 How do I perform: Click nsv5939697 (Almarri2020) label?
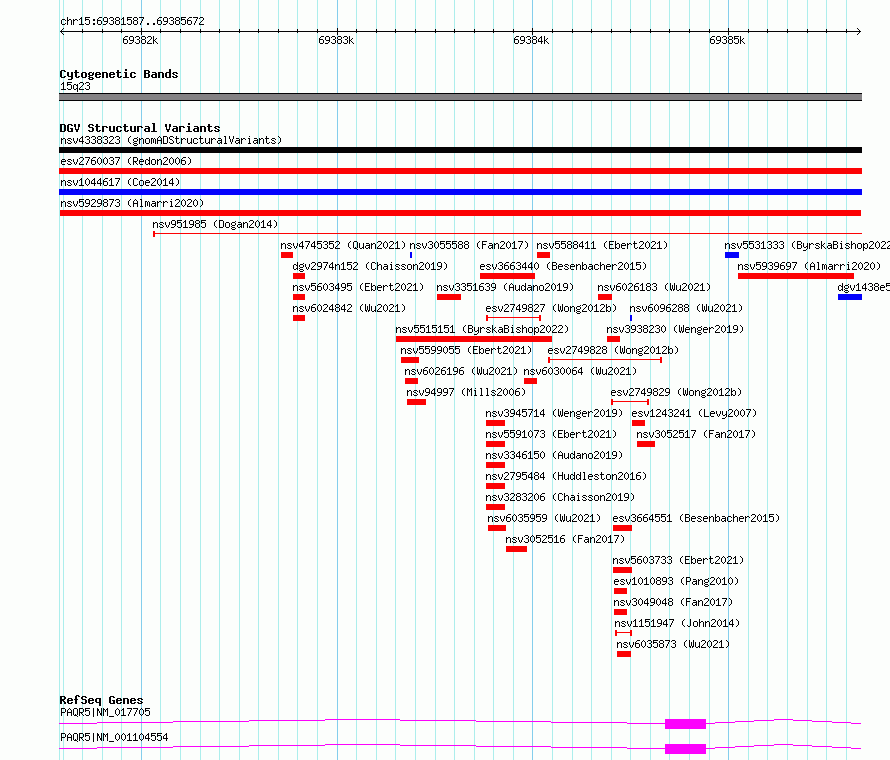(809, 266)
